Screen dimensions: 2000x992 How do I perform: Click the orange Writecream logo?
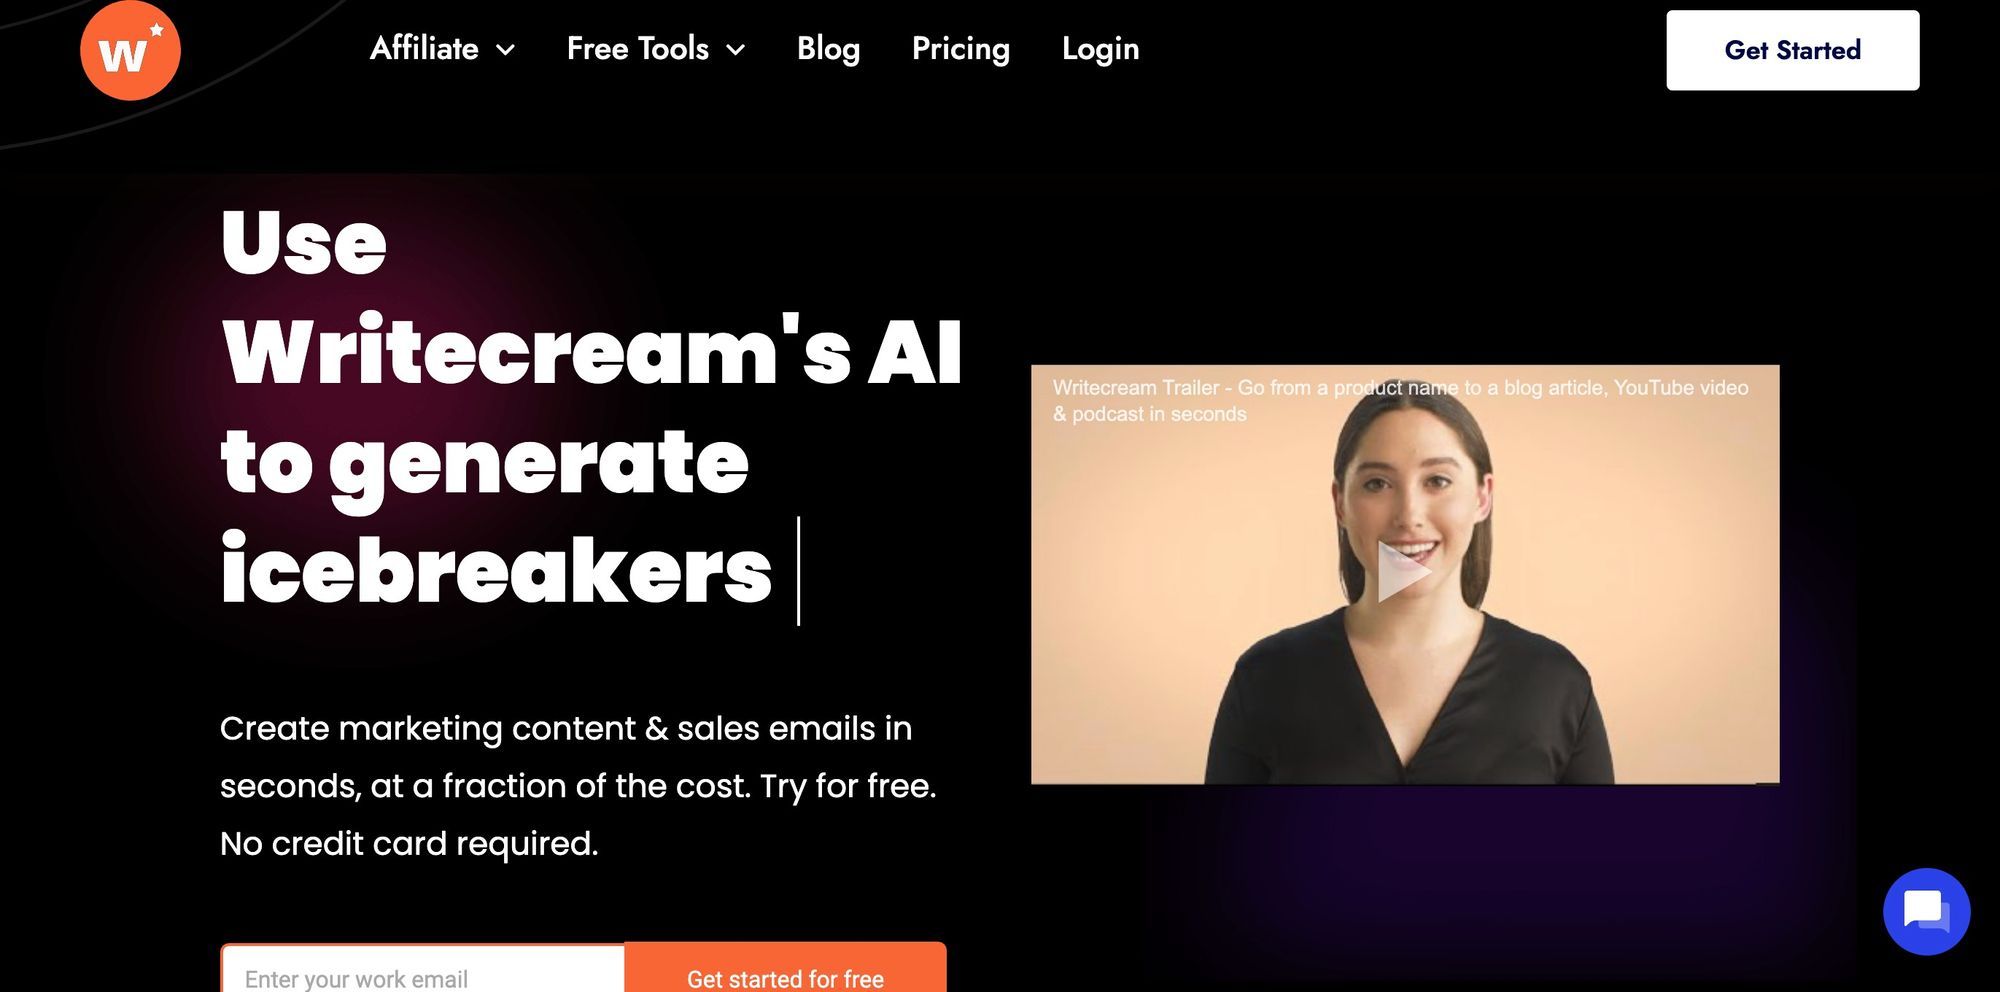pos(130,50)
